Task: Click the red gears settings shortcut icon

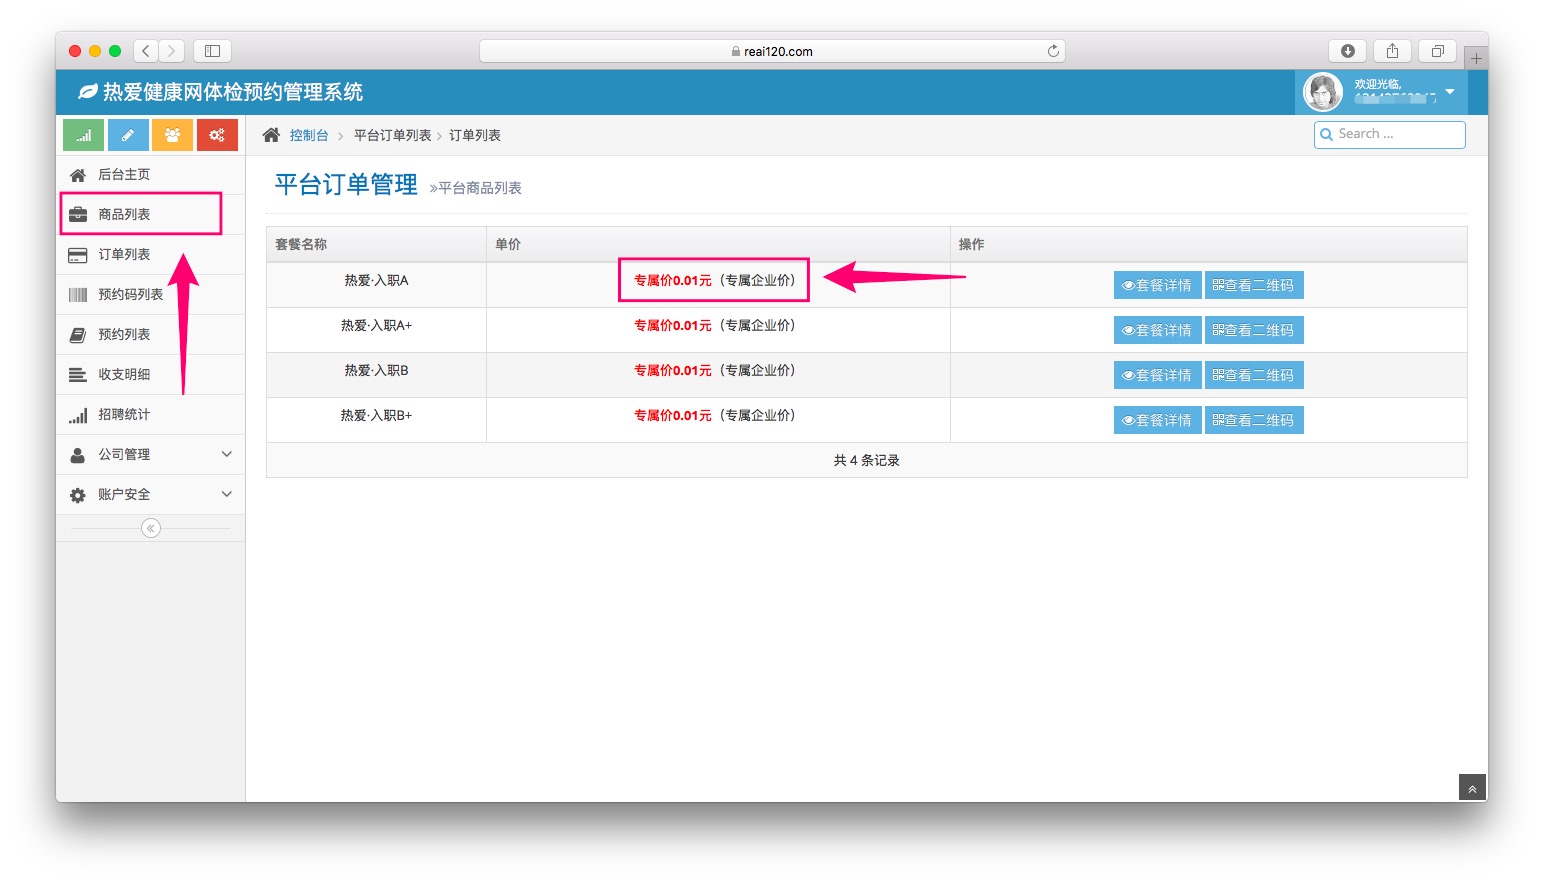Action: [x=217, y=135]
